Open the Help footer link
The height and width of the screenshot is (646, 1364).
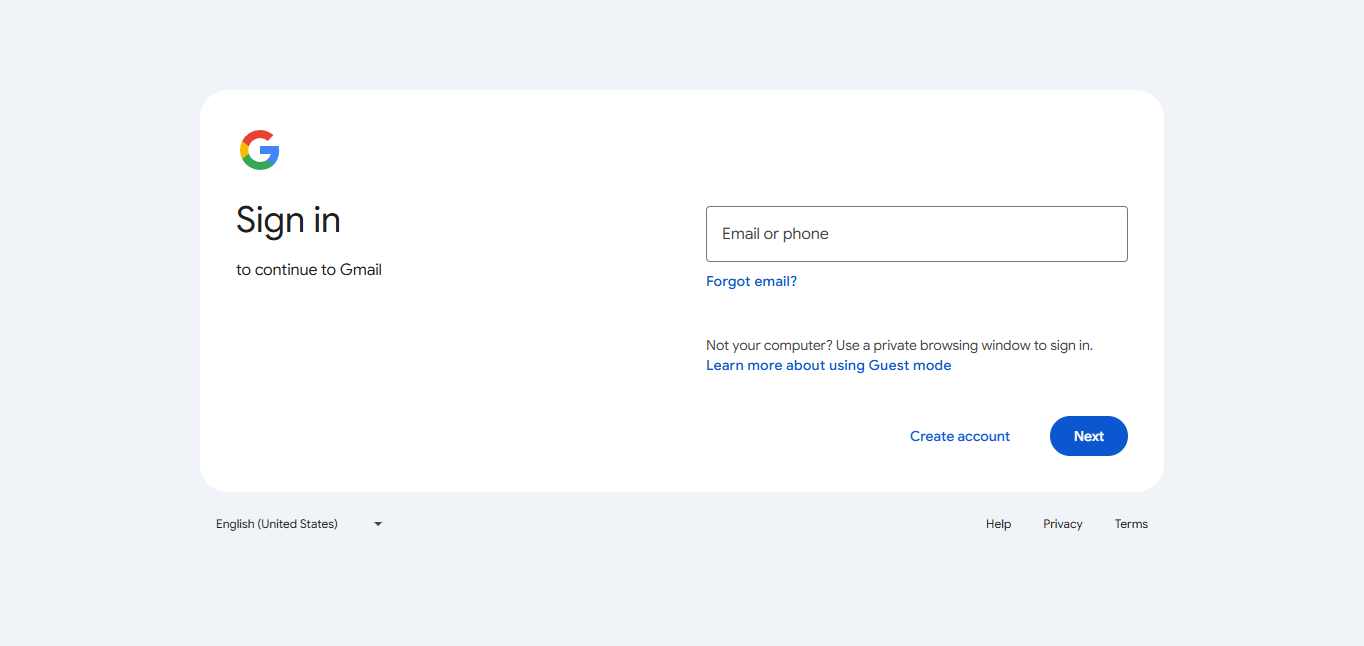[x=998, y=524]
